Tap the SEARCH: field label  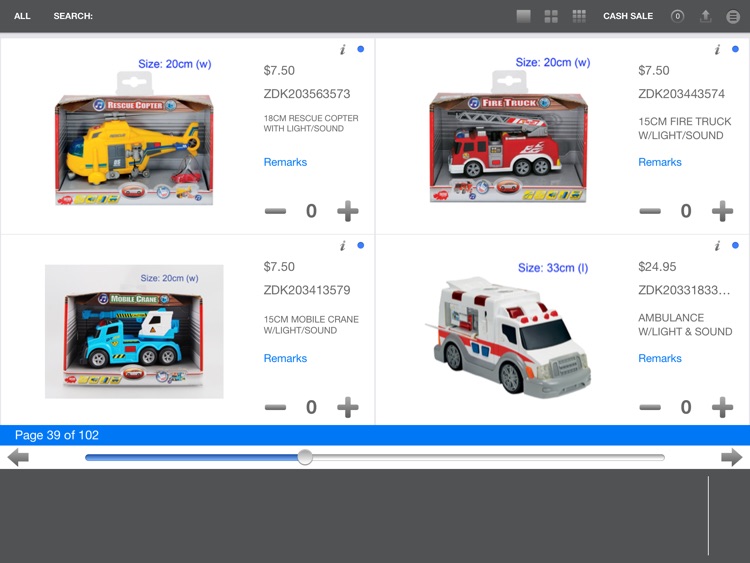click(73, 16)
